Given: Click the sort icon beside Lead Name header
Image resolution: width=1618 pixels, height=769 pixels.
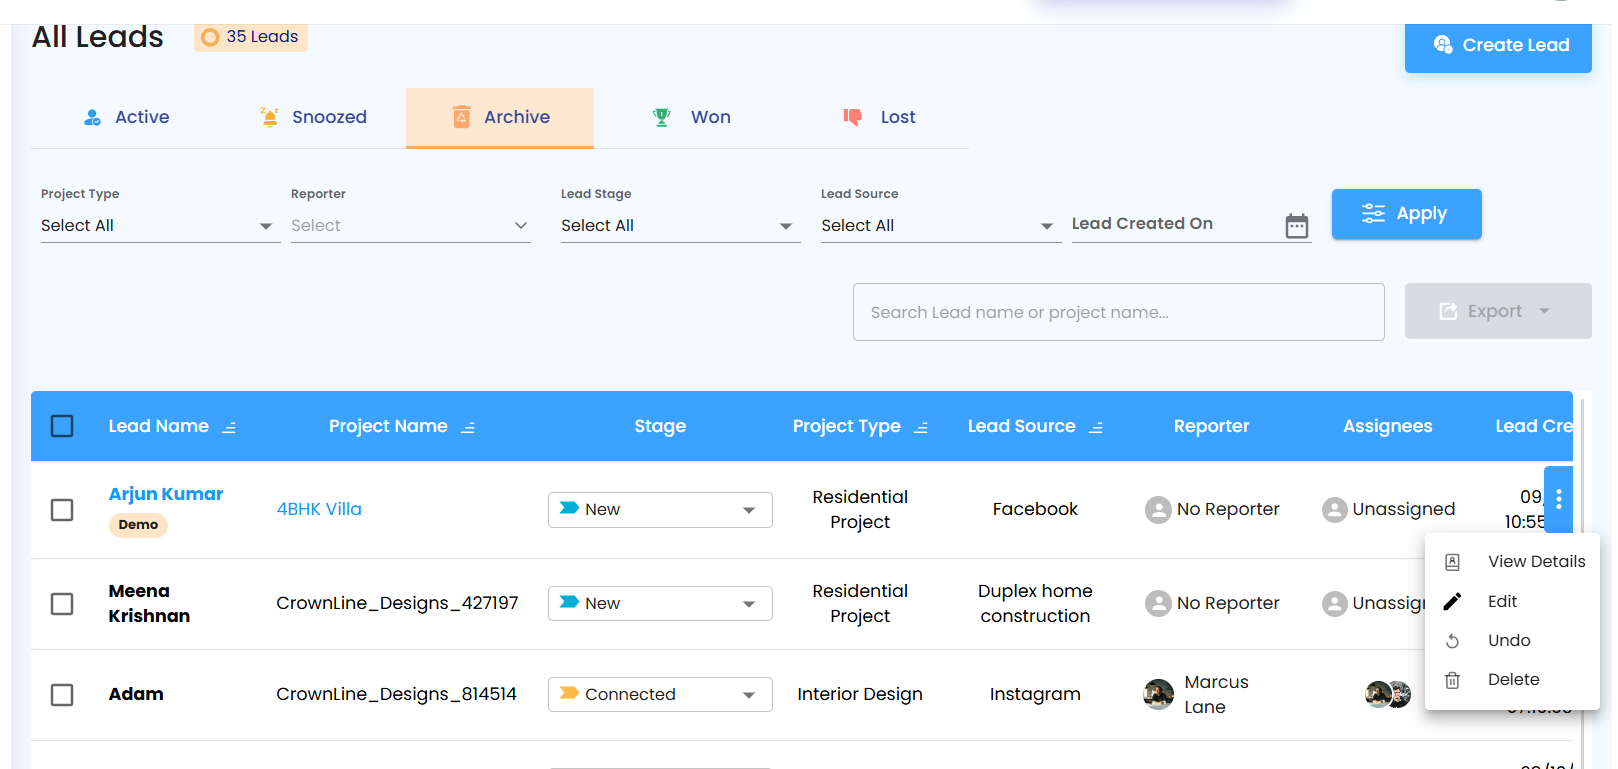Looking at the screenshot, I should [229, 427].
